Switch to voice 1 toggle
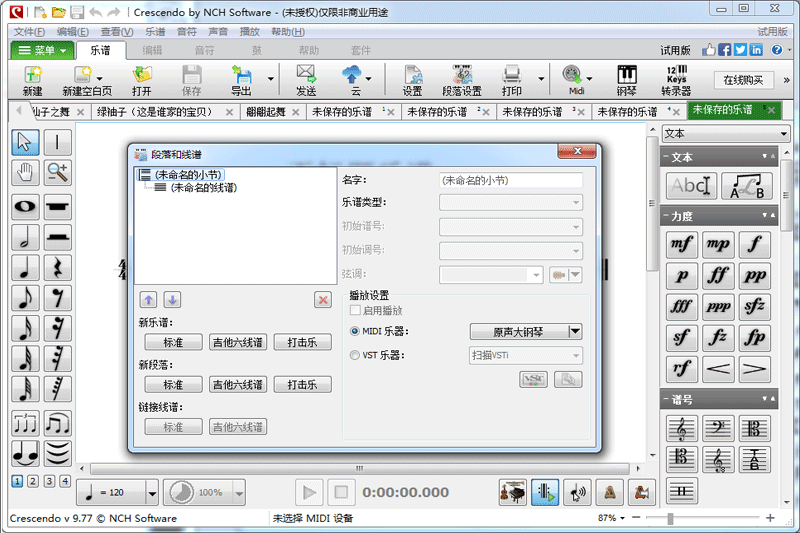Image resolution: width=800 pixels, height=533 pixels. coord(17,481)
